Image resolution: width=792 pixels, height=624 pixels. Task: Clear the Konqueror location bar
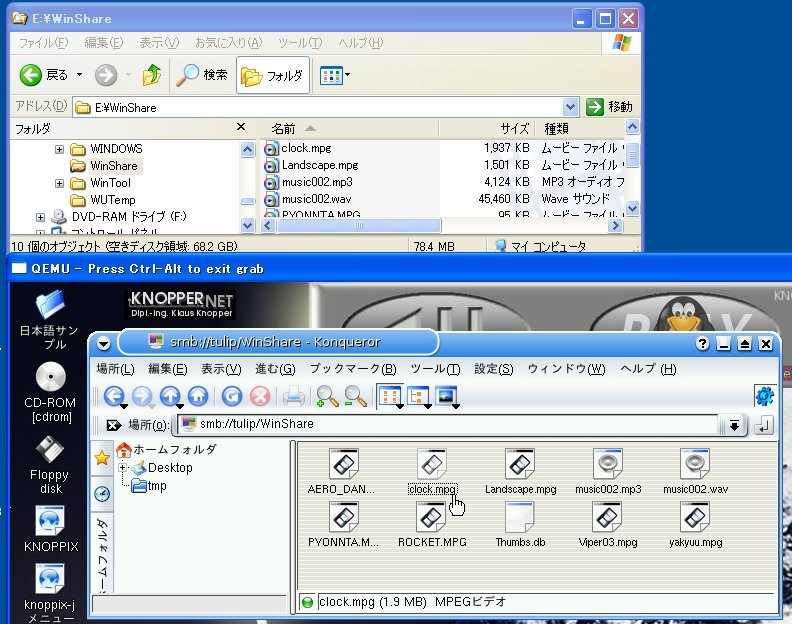click(113, 425)
